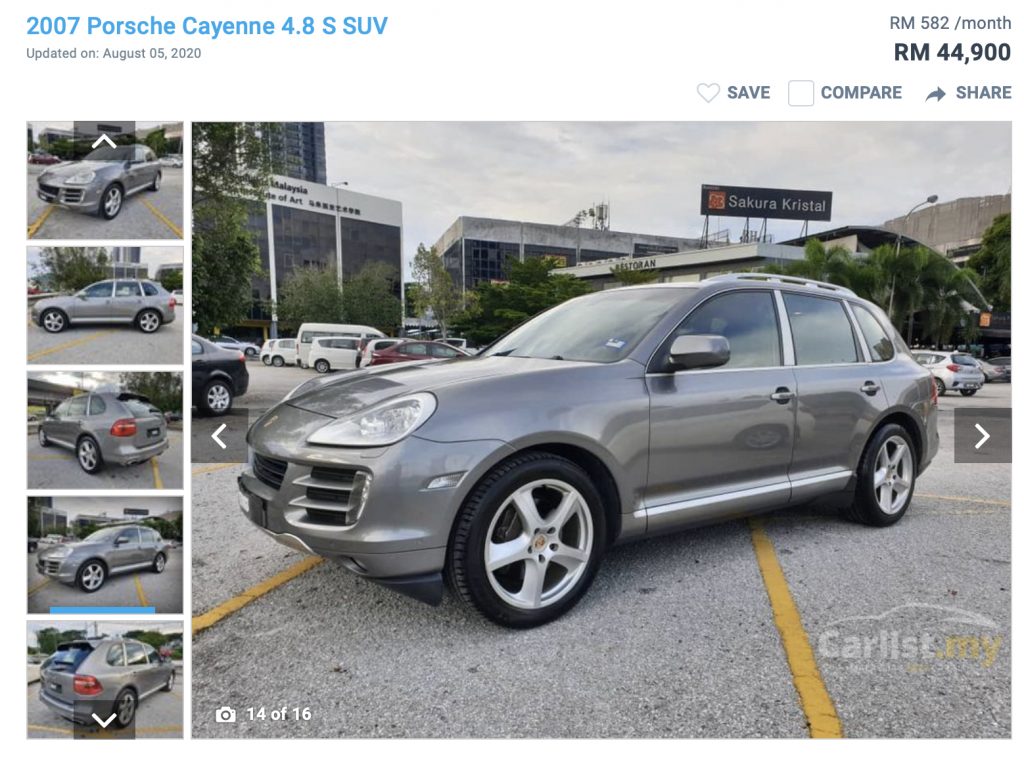Click the COMPARE label
1024x758 pixels.
[x=861, y=93]
